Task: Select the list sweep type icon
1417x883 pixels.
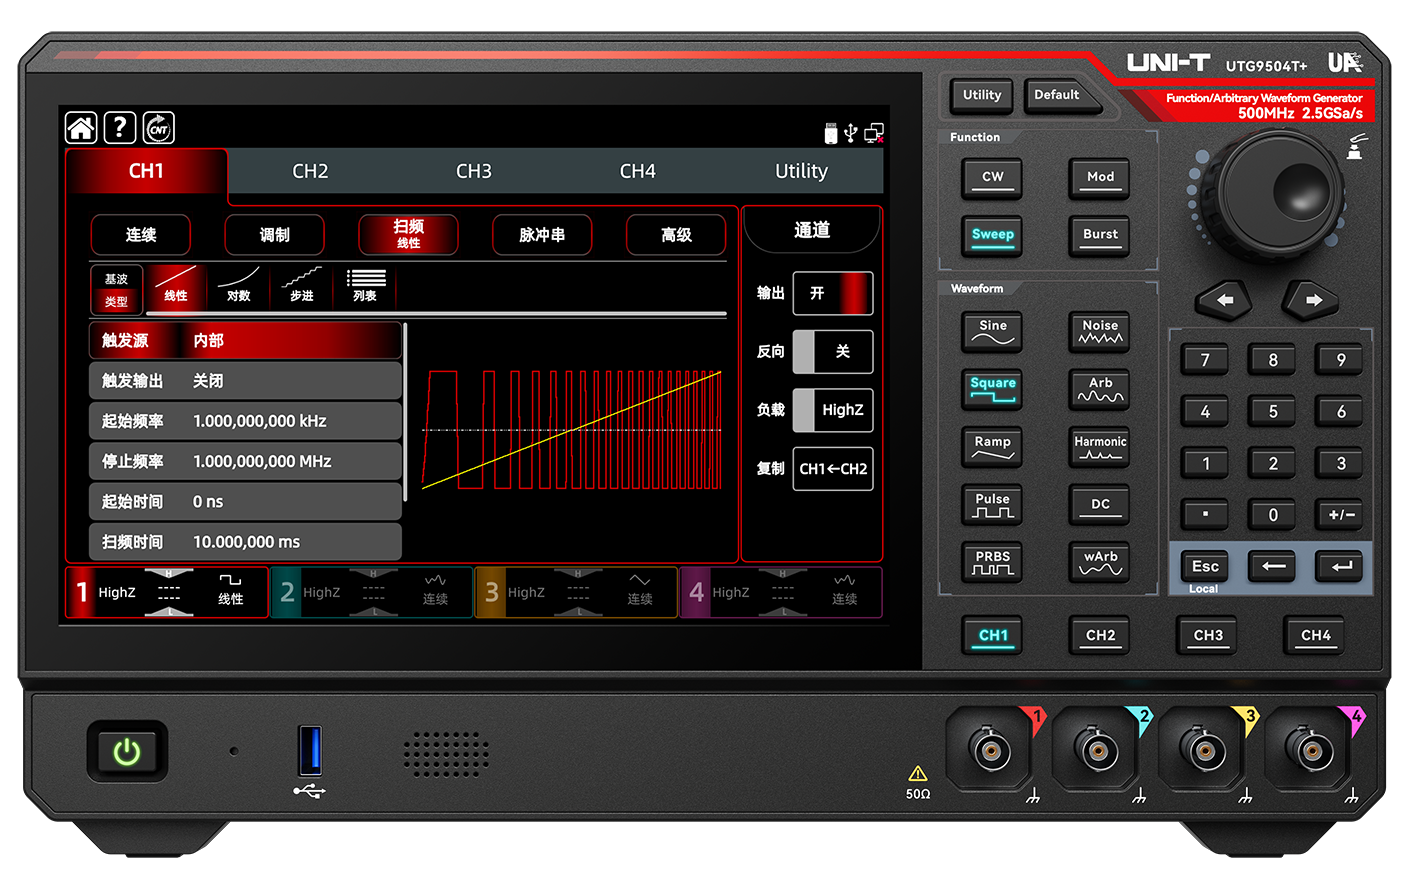Action: click(x=365, y=286)
